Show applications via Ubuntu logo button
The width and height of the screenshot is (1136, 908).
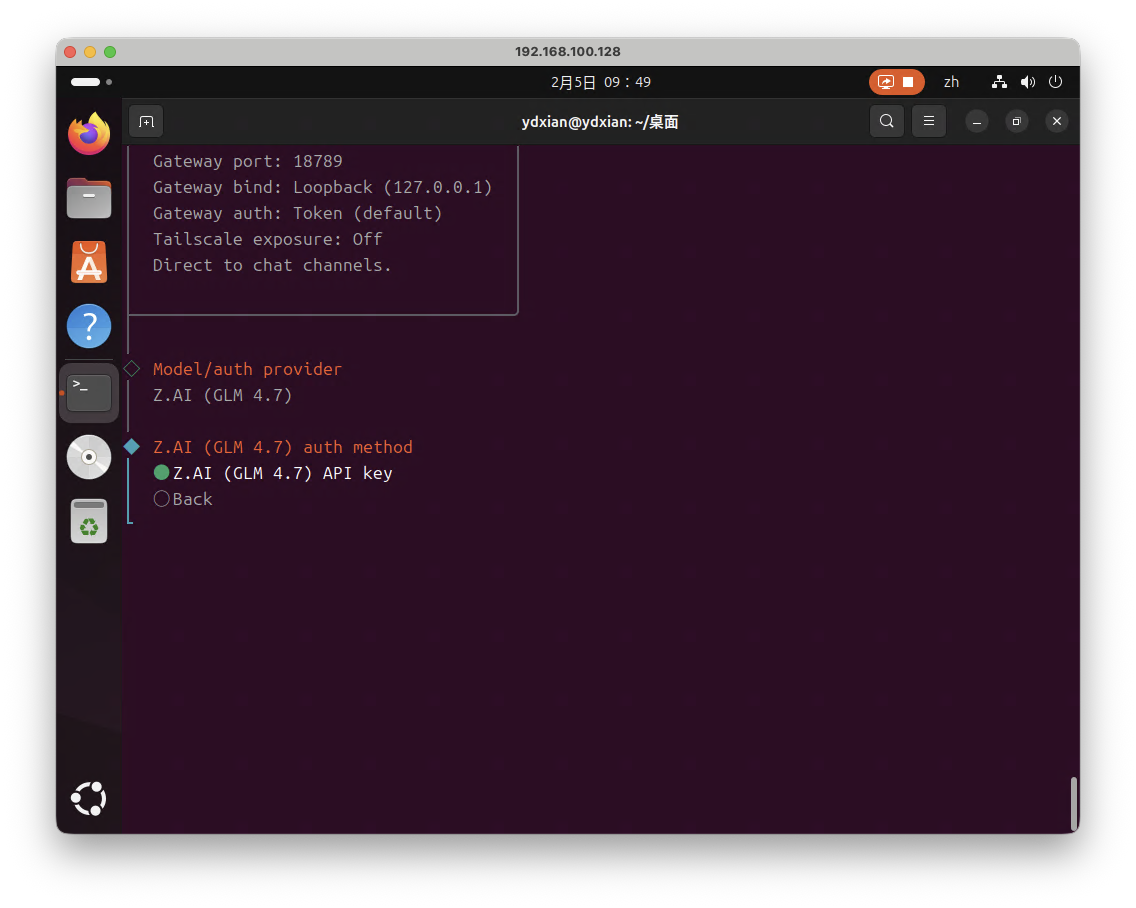(89, 798)
